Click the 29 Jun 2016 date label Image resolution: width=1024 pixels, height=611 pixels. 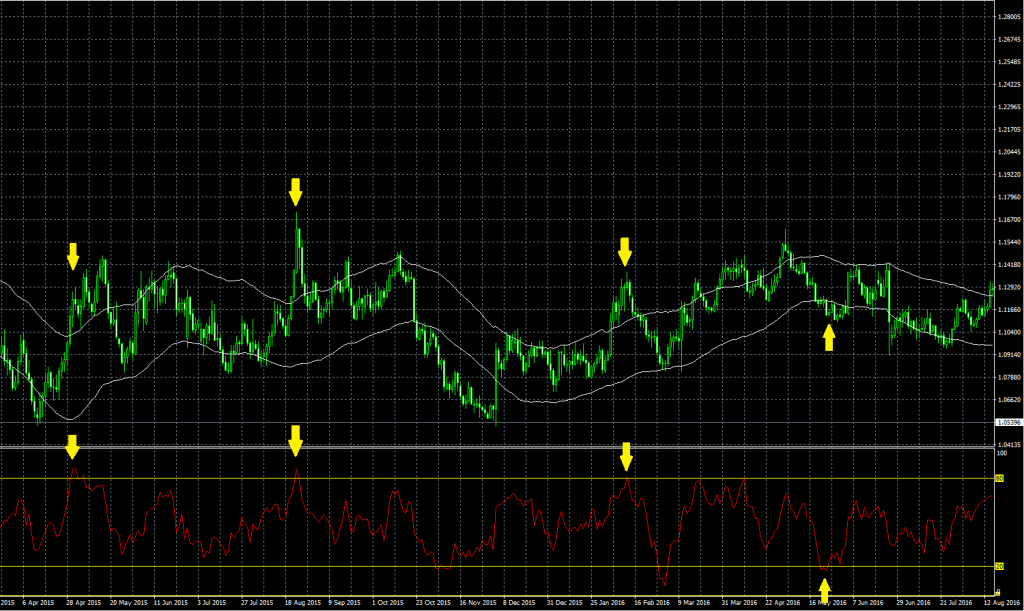(913, 603)
